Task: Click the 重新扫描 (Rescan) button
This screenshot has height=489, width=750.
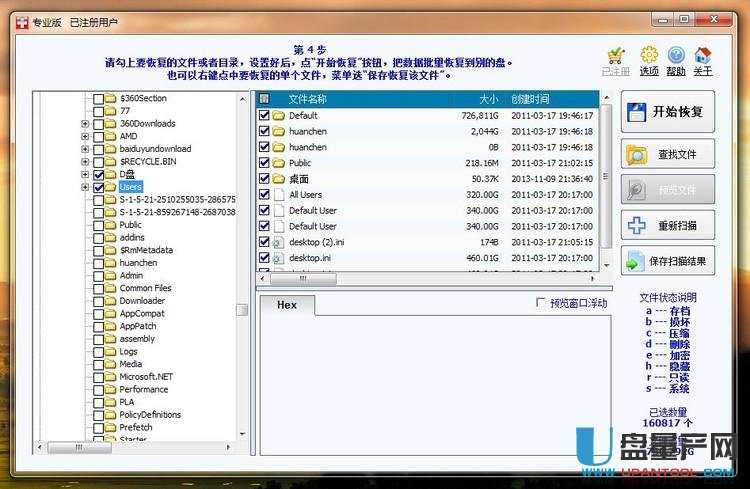Action: click(668, 225)
